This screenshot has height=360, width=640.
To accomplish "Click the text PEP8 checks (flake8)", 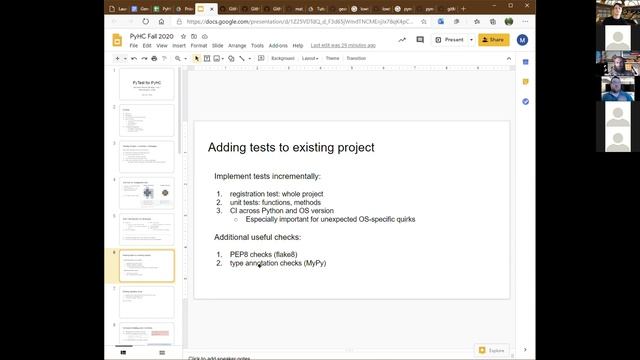I will pyautogui.click(x=264, y=254).
